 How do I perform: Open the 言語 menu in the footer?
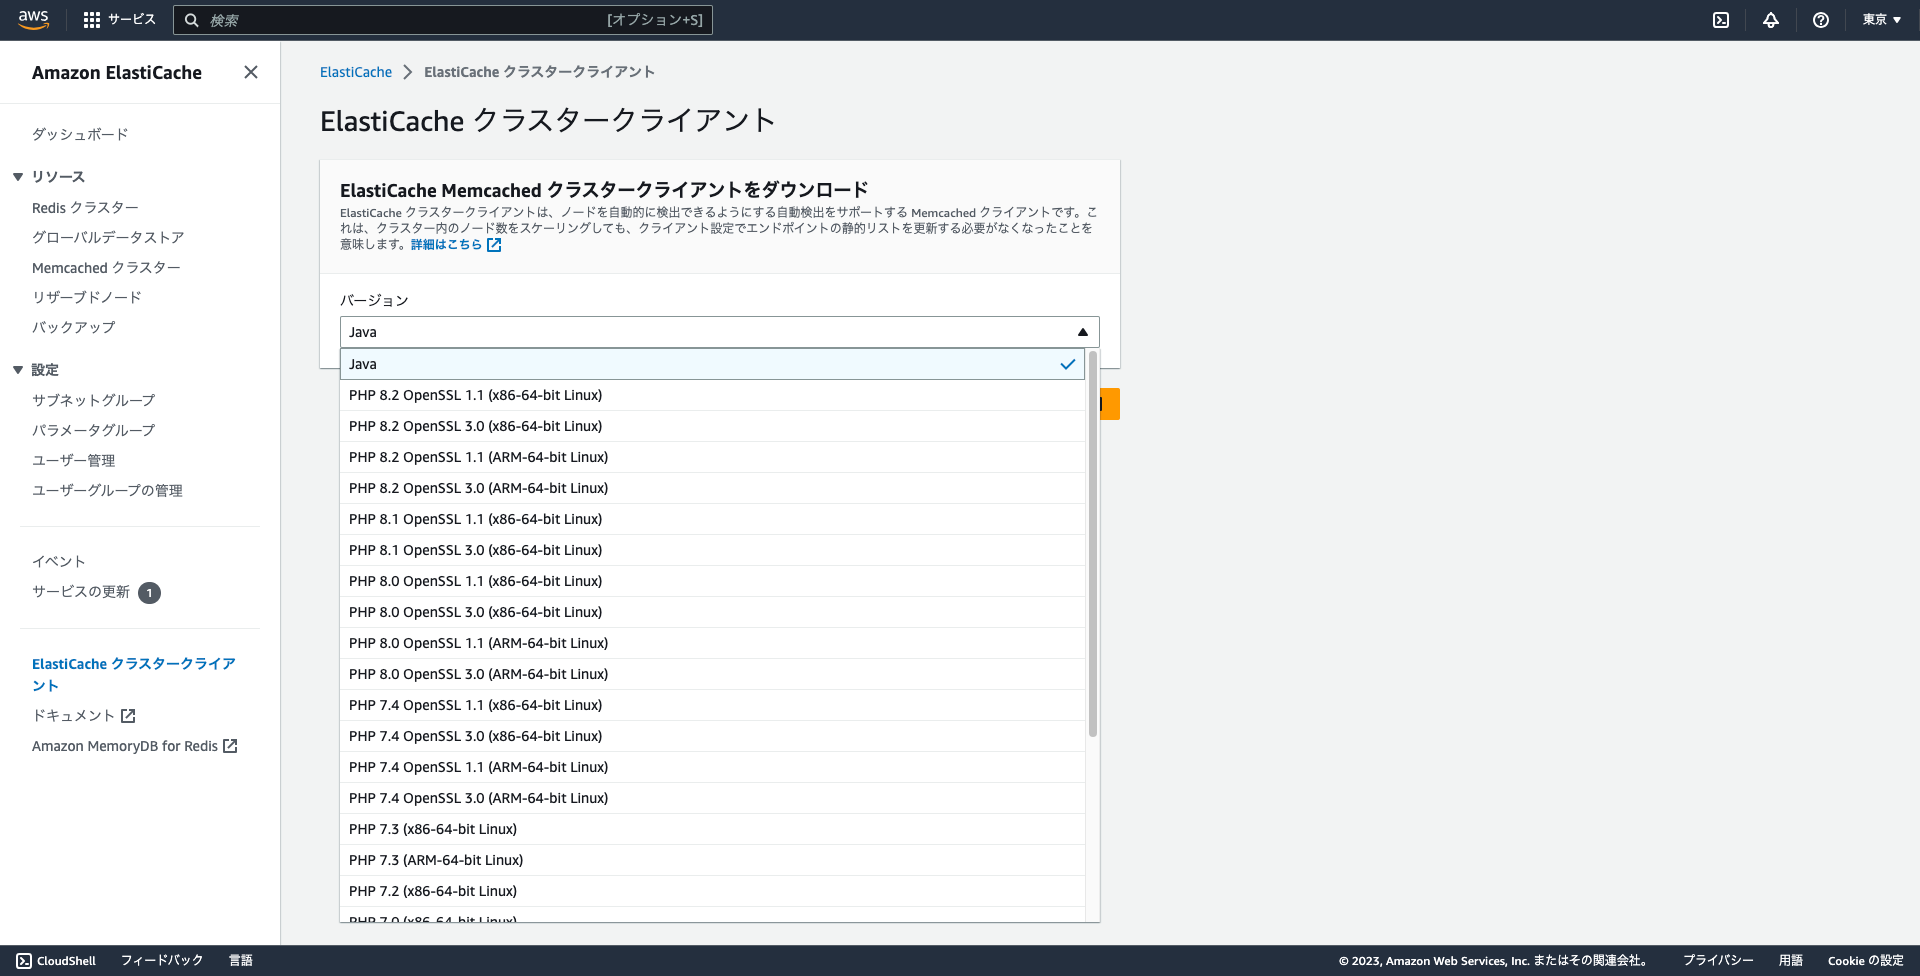click(240, 960)
